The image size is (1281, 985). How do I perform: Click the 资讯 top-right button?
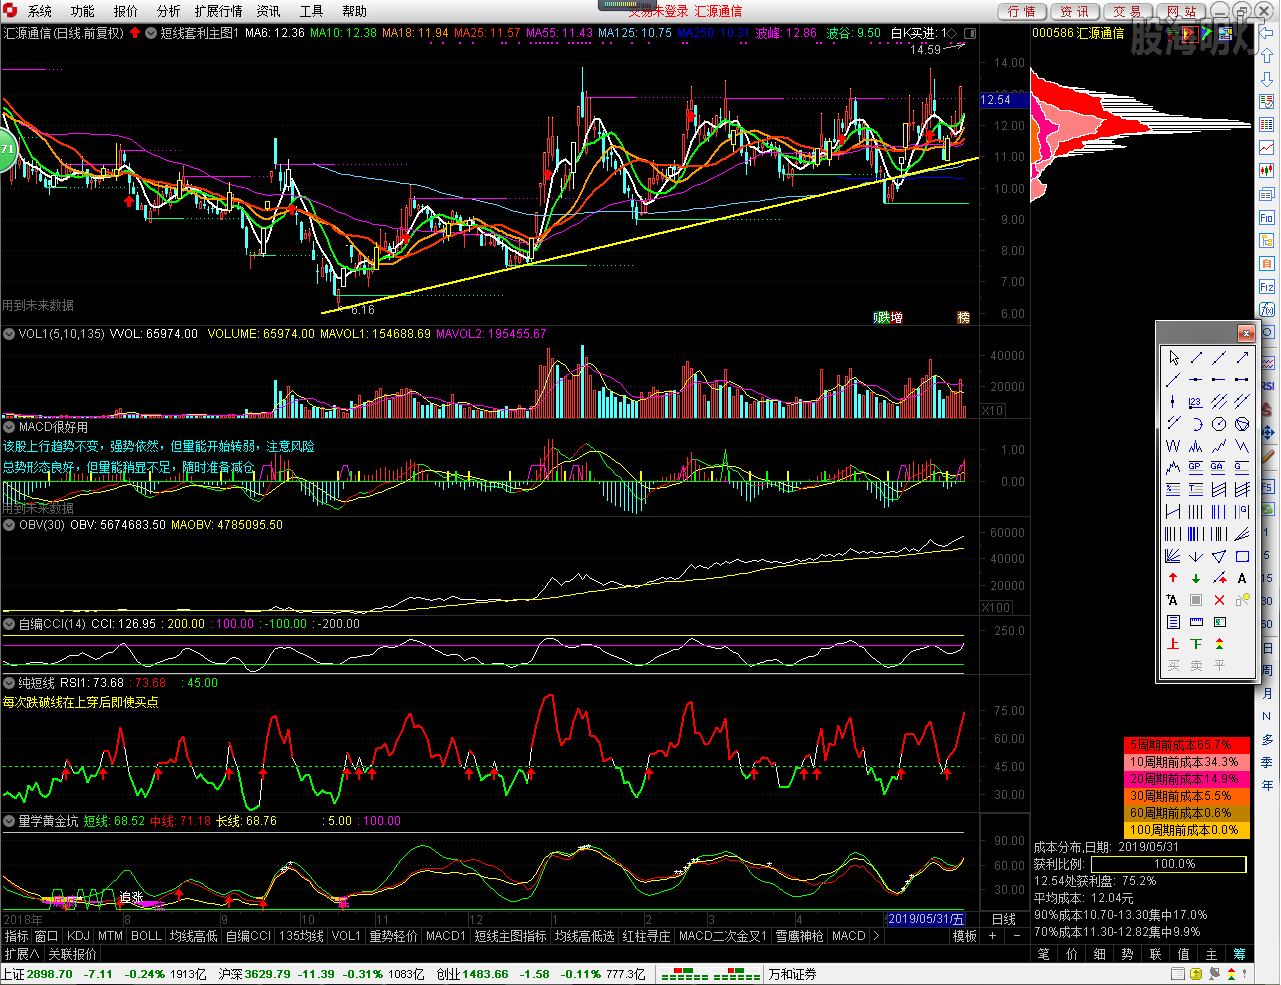(x=1075, y=11)
